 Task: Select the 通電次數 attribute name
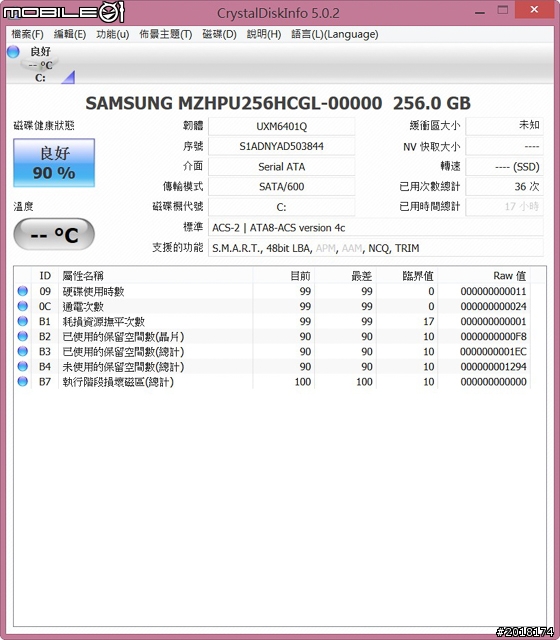(x=83, y=307)
